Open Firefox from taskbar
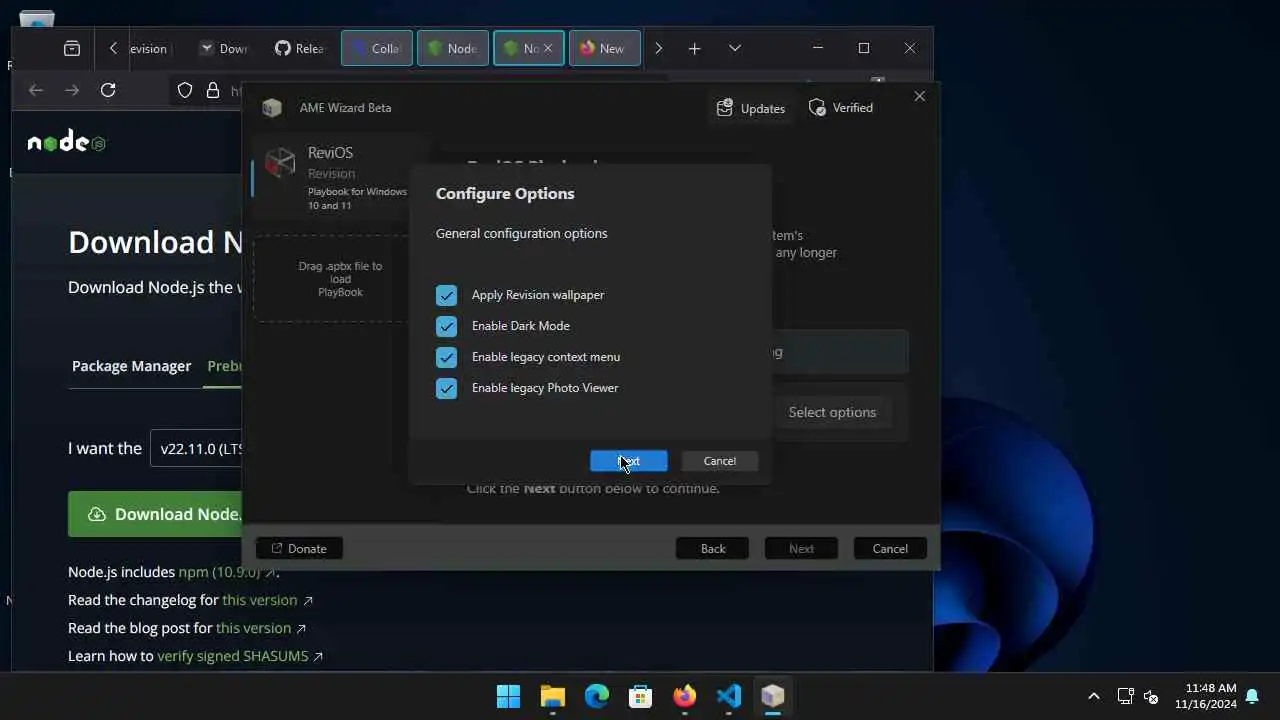Viewport: 1280px width, 720px height. 684,696
